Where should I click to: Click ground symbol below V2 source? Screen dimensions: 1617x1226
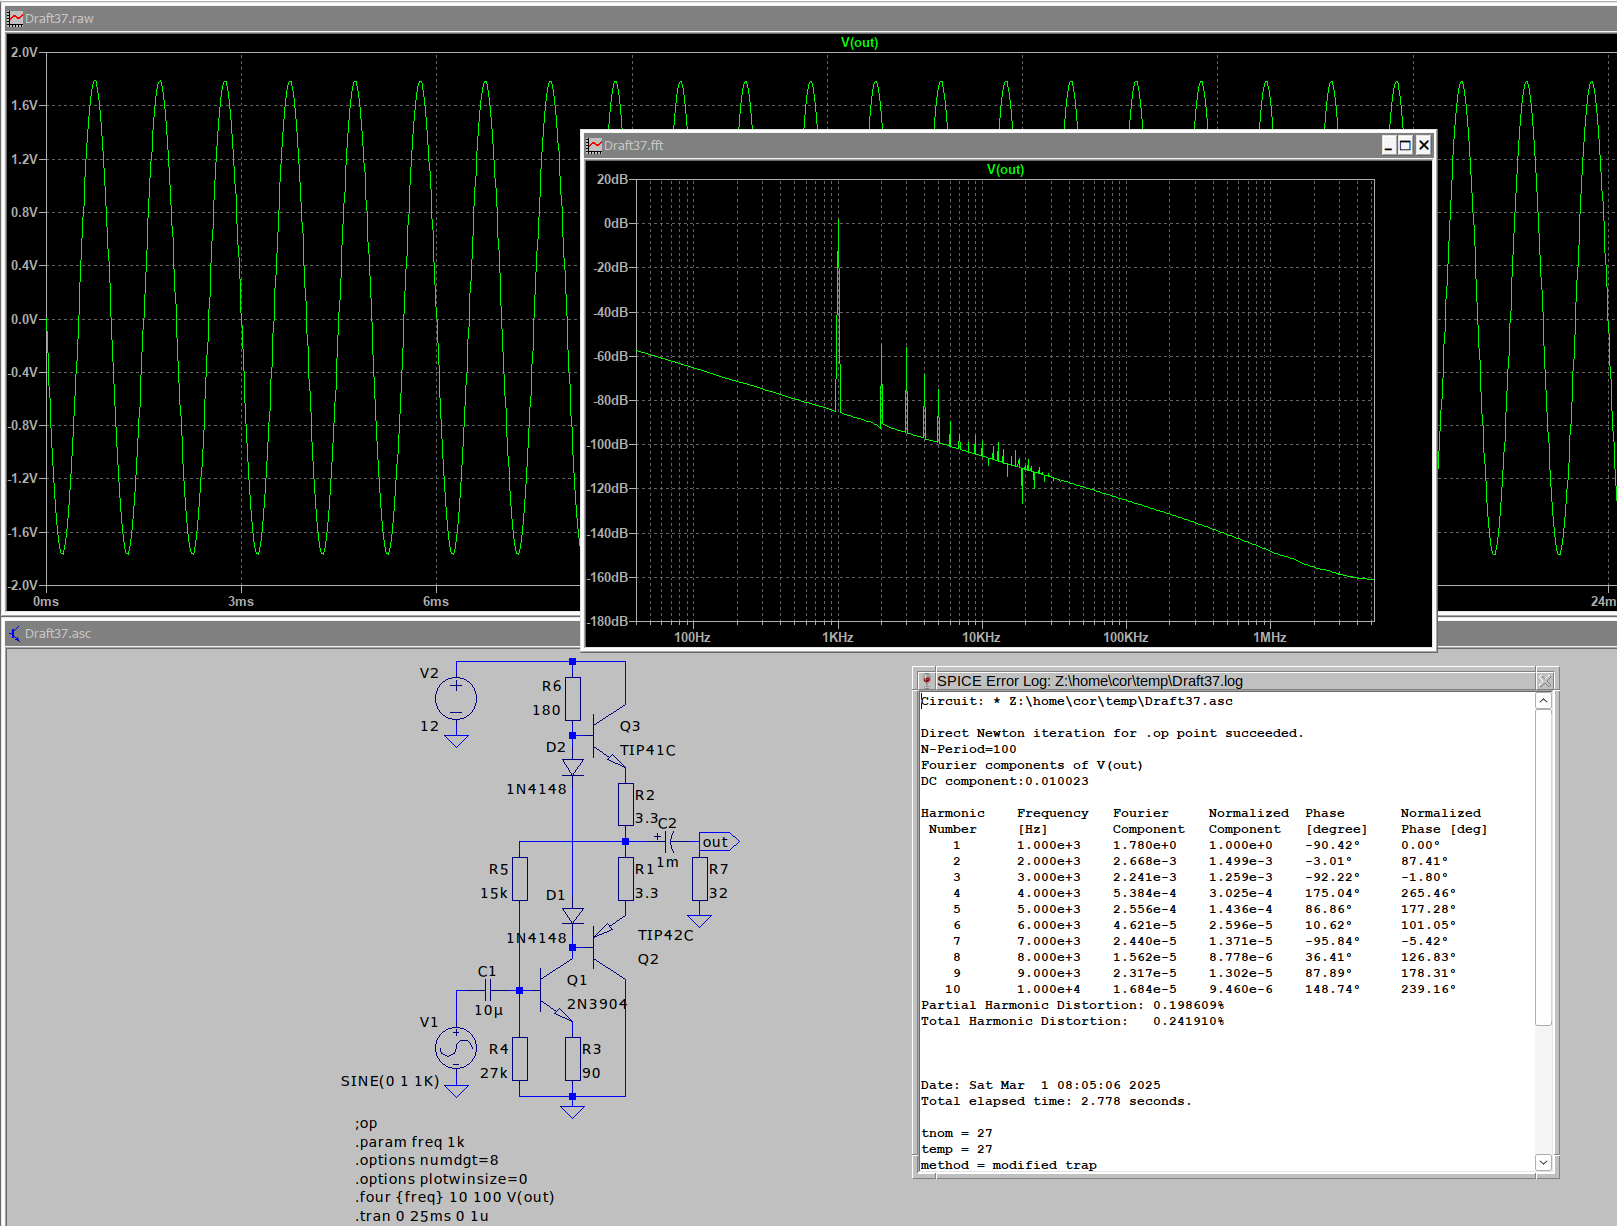[x=456, y=742]
